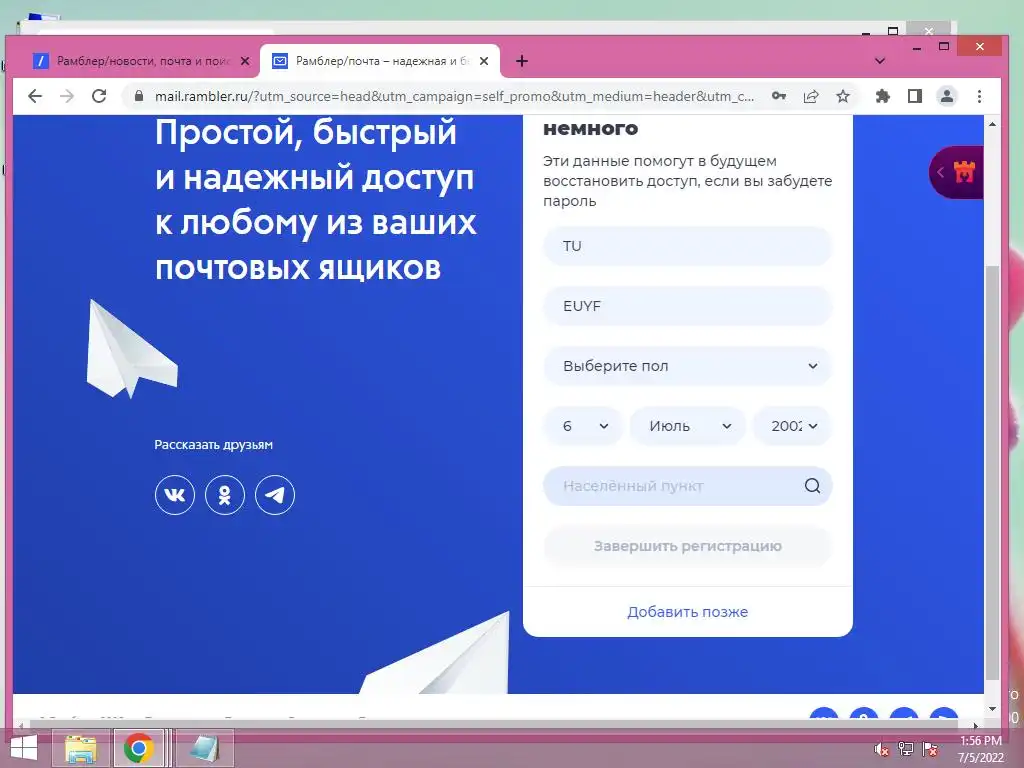
Task: Click the Рассказать друзьям text
Action: 214,445
